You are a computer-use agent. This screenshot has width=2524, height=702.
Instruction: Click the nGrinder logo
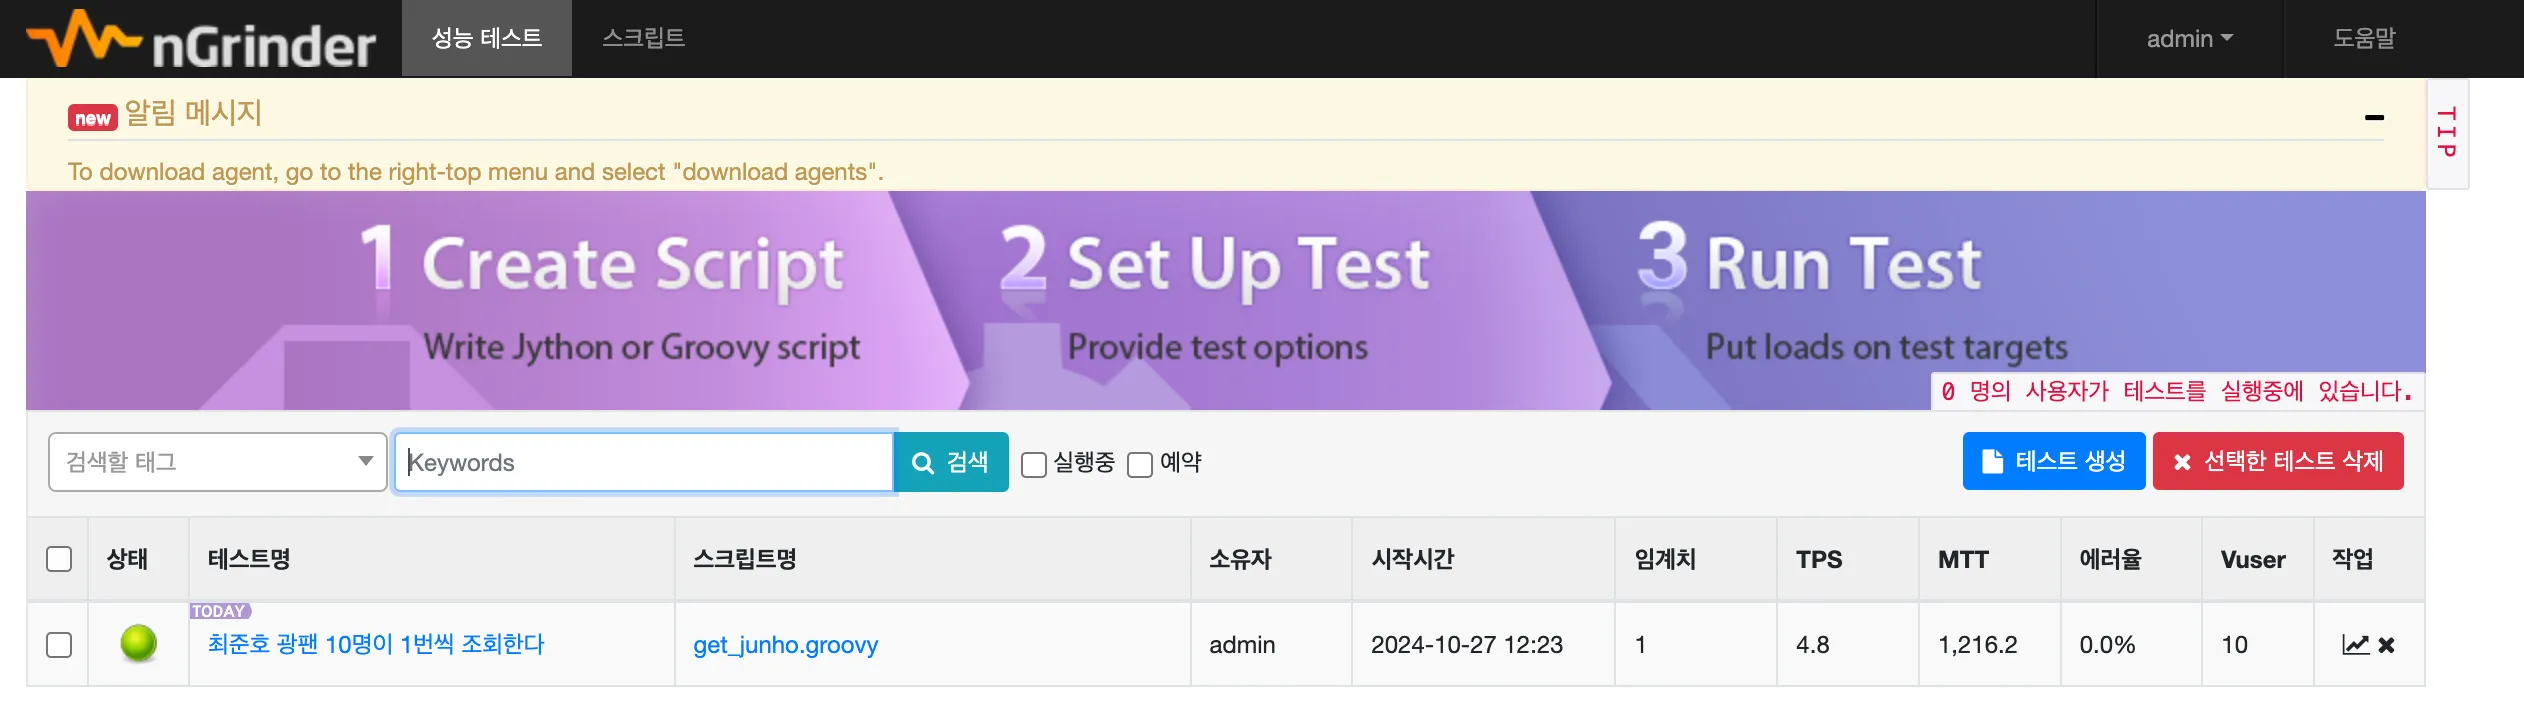coord(201,40)
